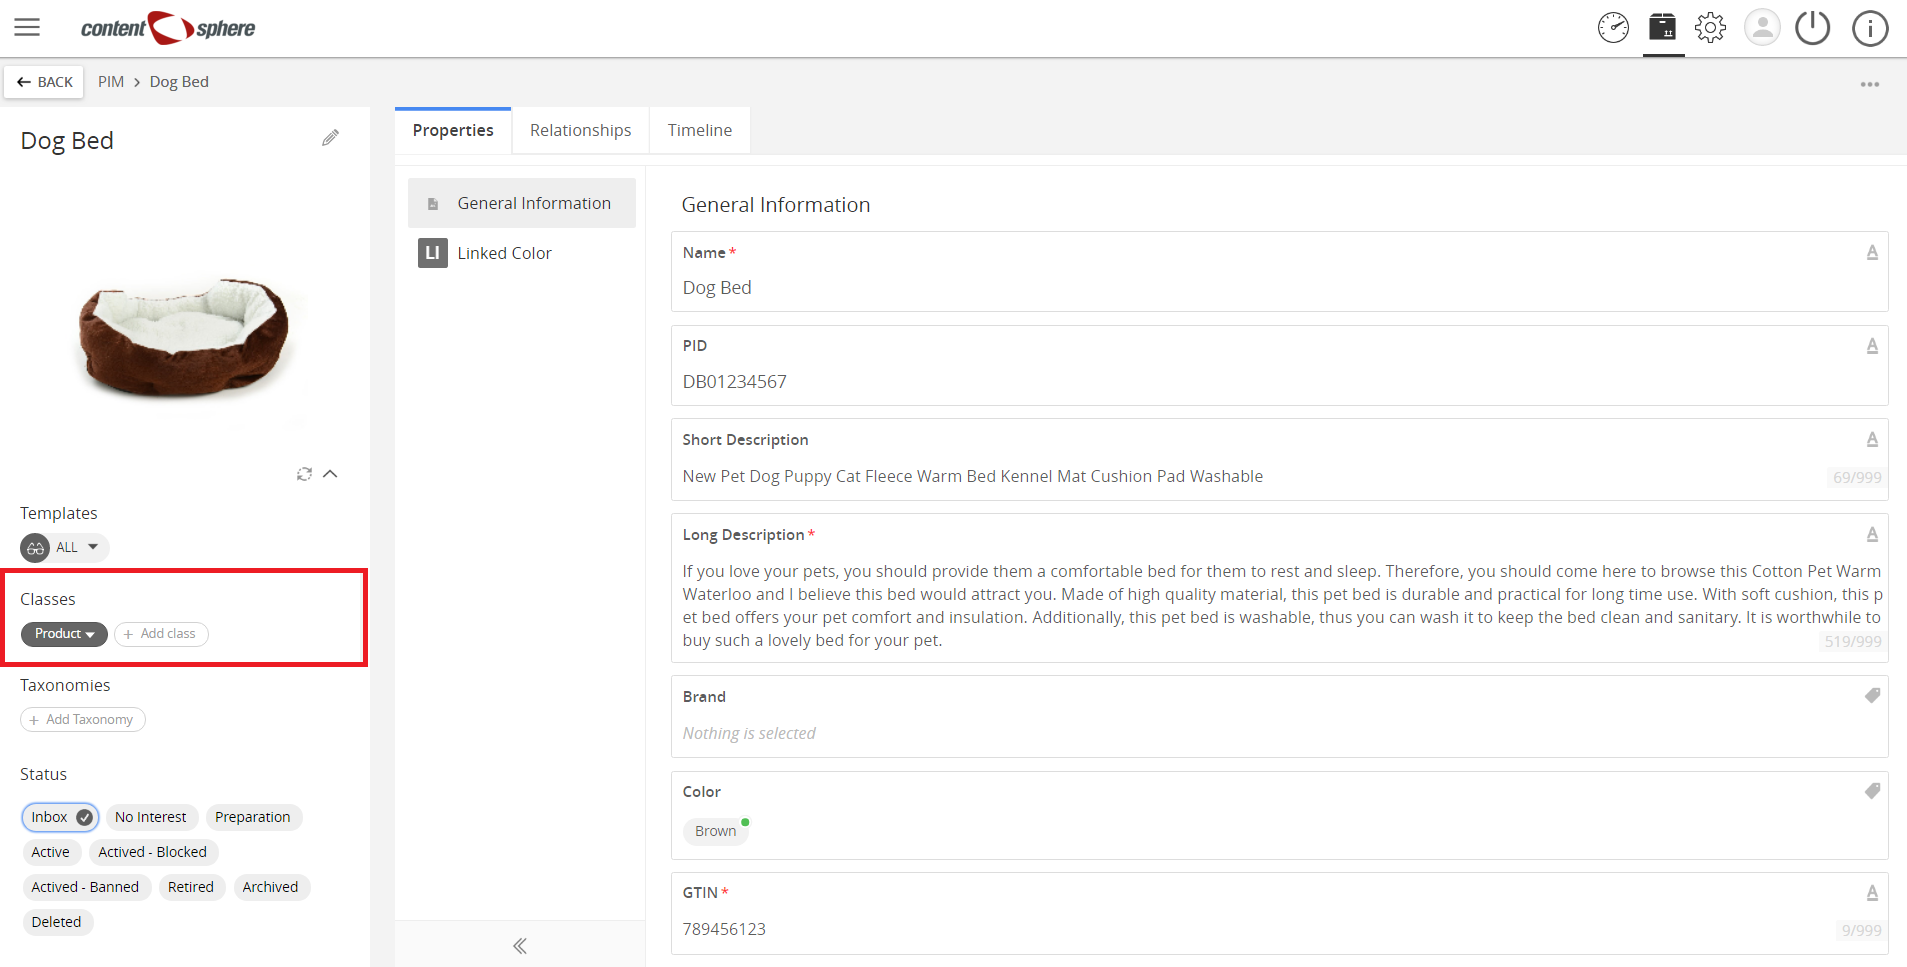Click the General Information document icon
Viewport: 1907px width, 967px height.
(x=433, y=204)
